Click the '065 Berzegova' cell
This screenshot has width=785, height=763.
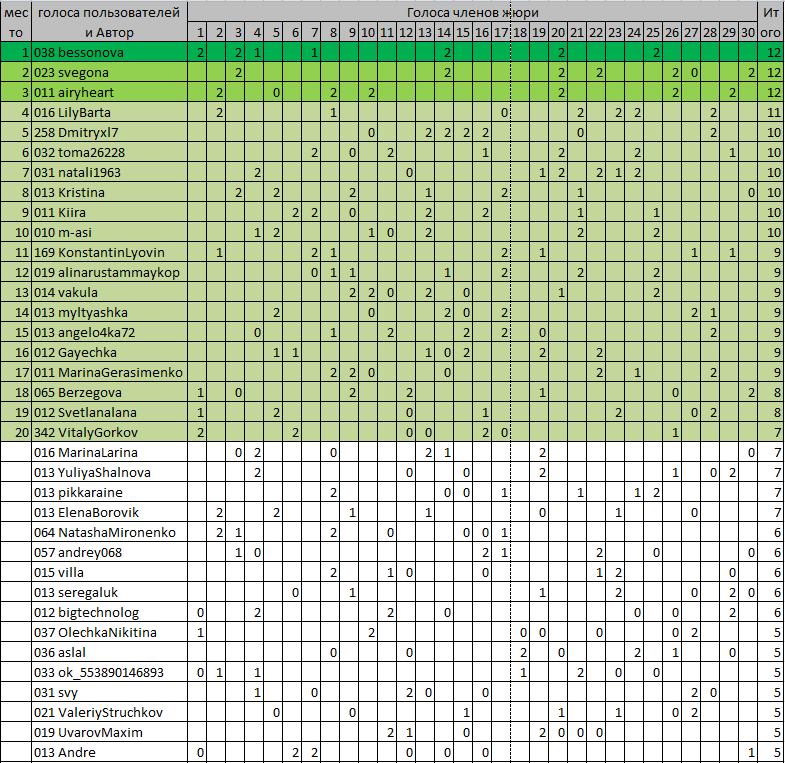pyautogui.click(x=109, y=393)
